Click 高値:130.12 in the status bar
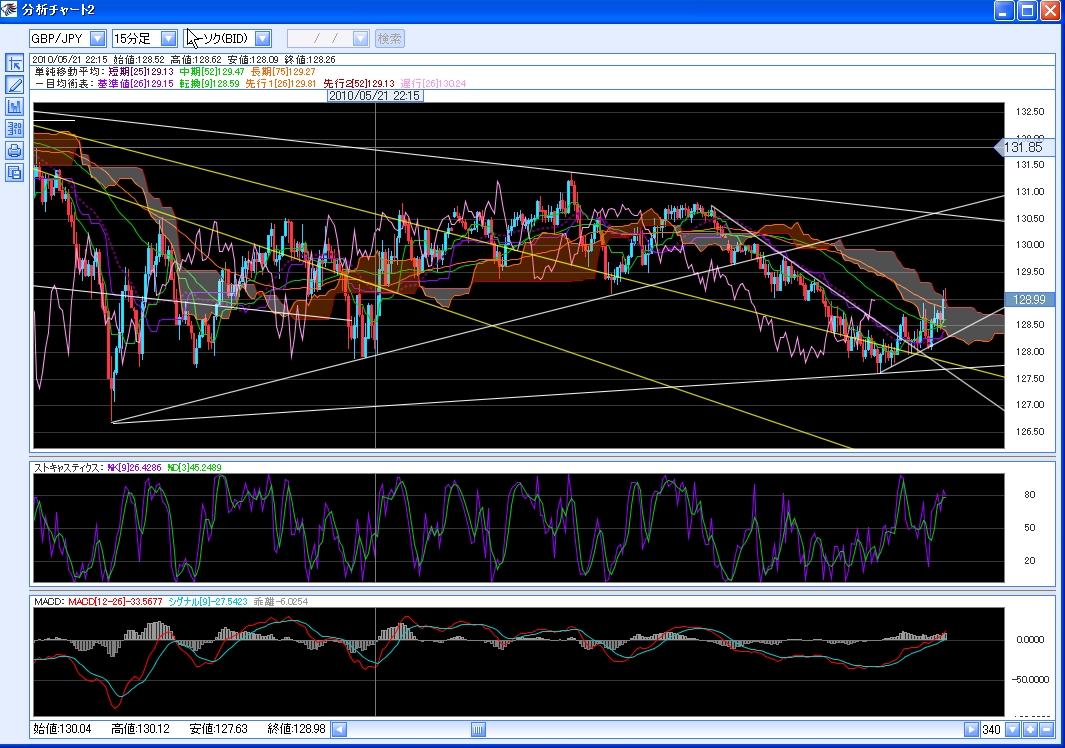Image resolution: width=1065 pixels, height=748 pixels. (140, 729)
